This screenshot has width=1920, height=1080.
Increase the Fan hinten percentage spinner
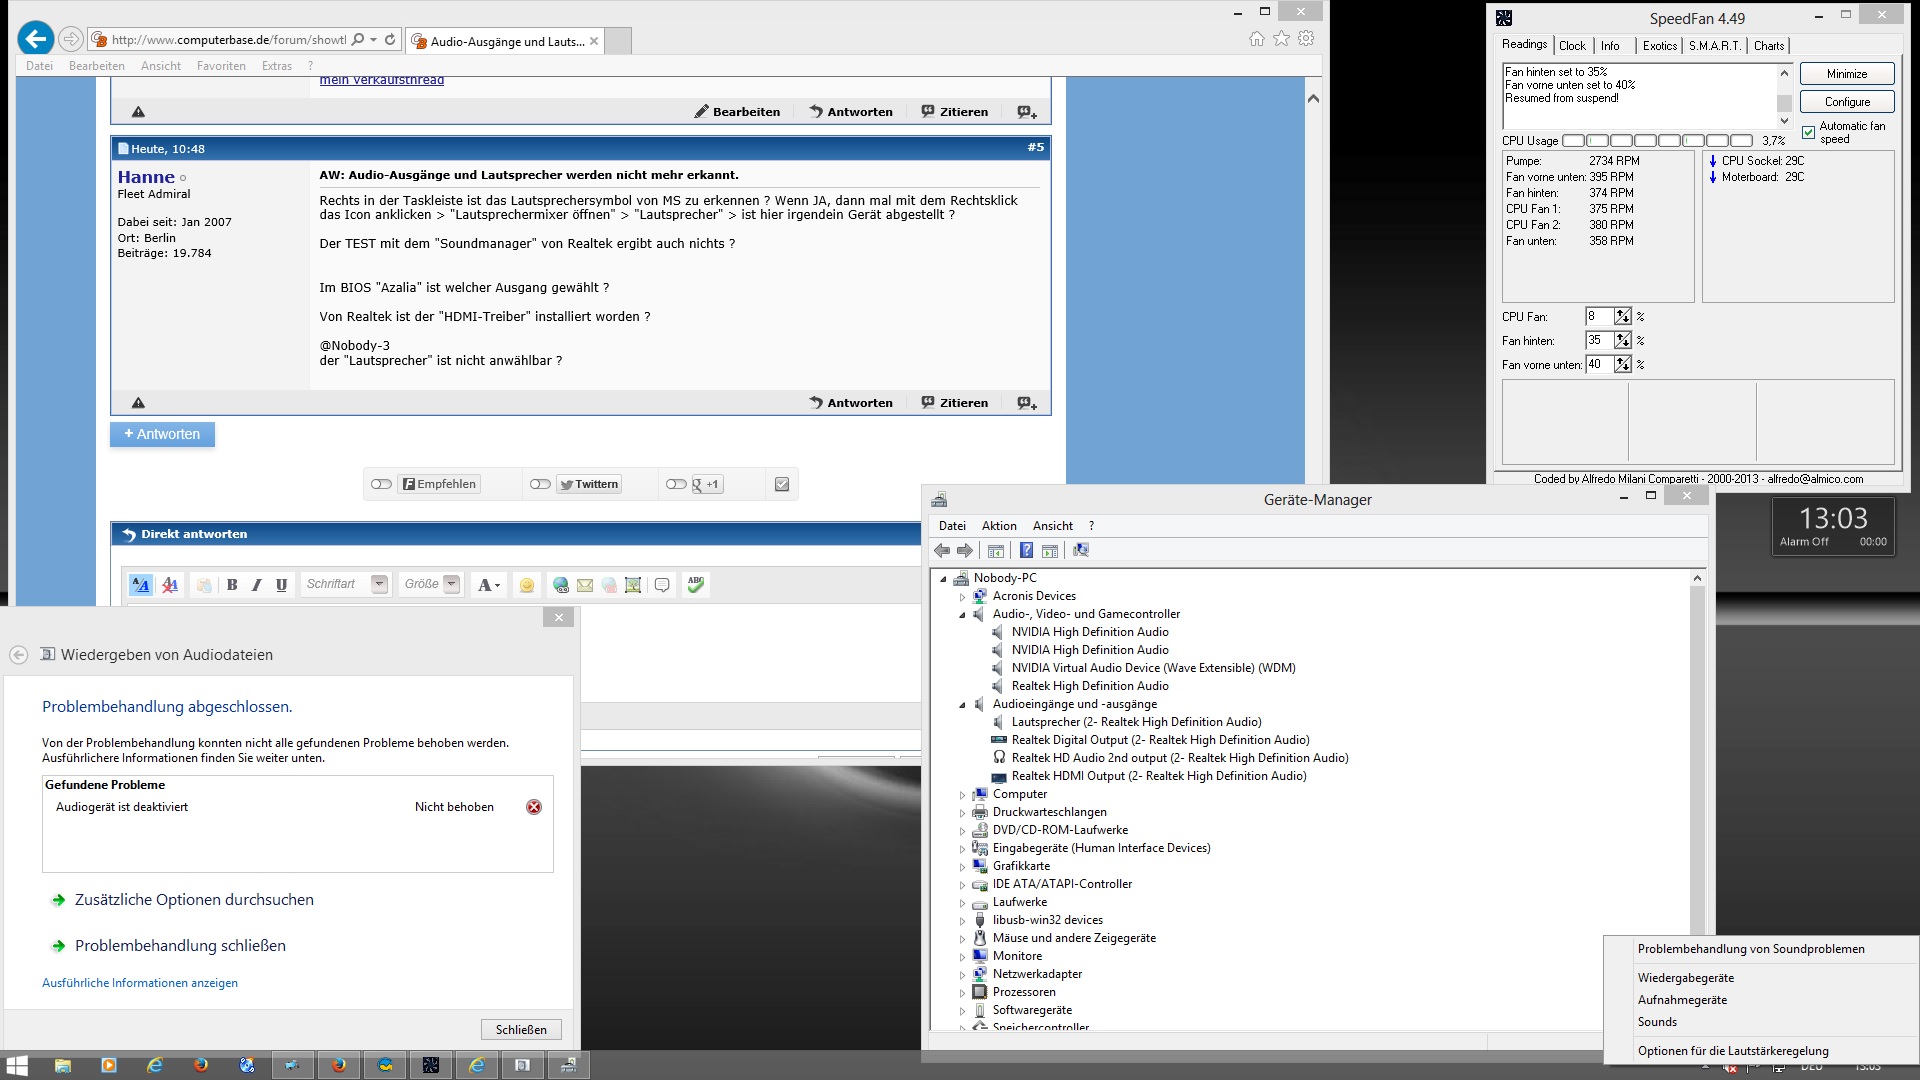pos(1622,336)
